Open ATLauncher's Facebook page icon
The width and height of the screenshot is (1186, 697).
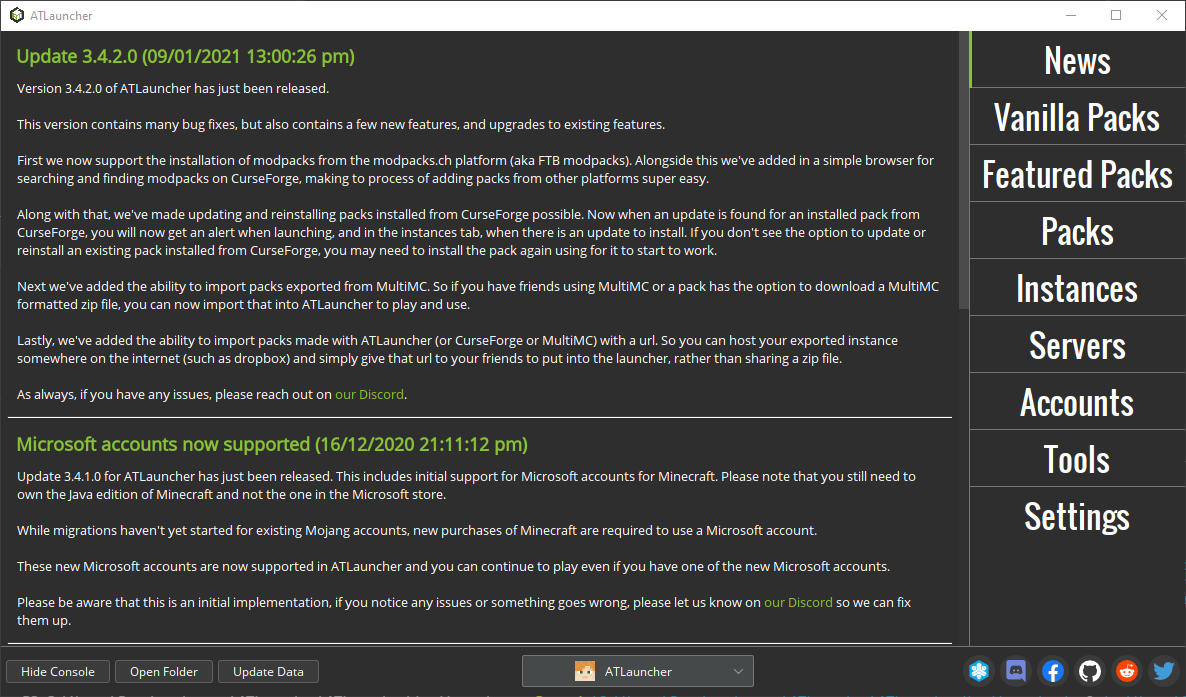click(x=1052, y=671)
